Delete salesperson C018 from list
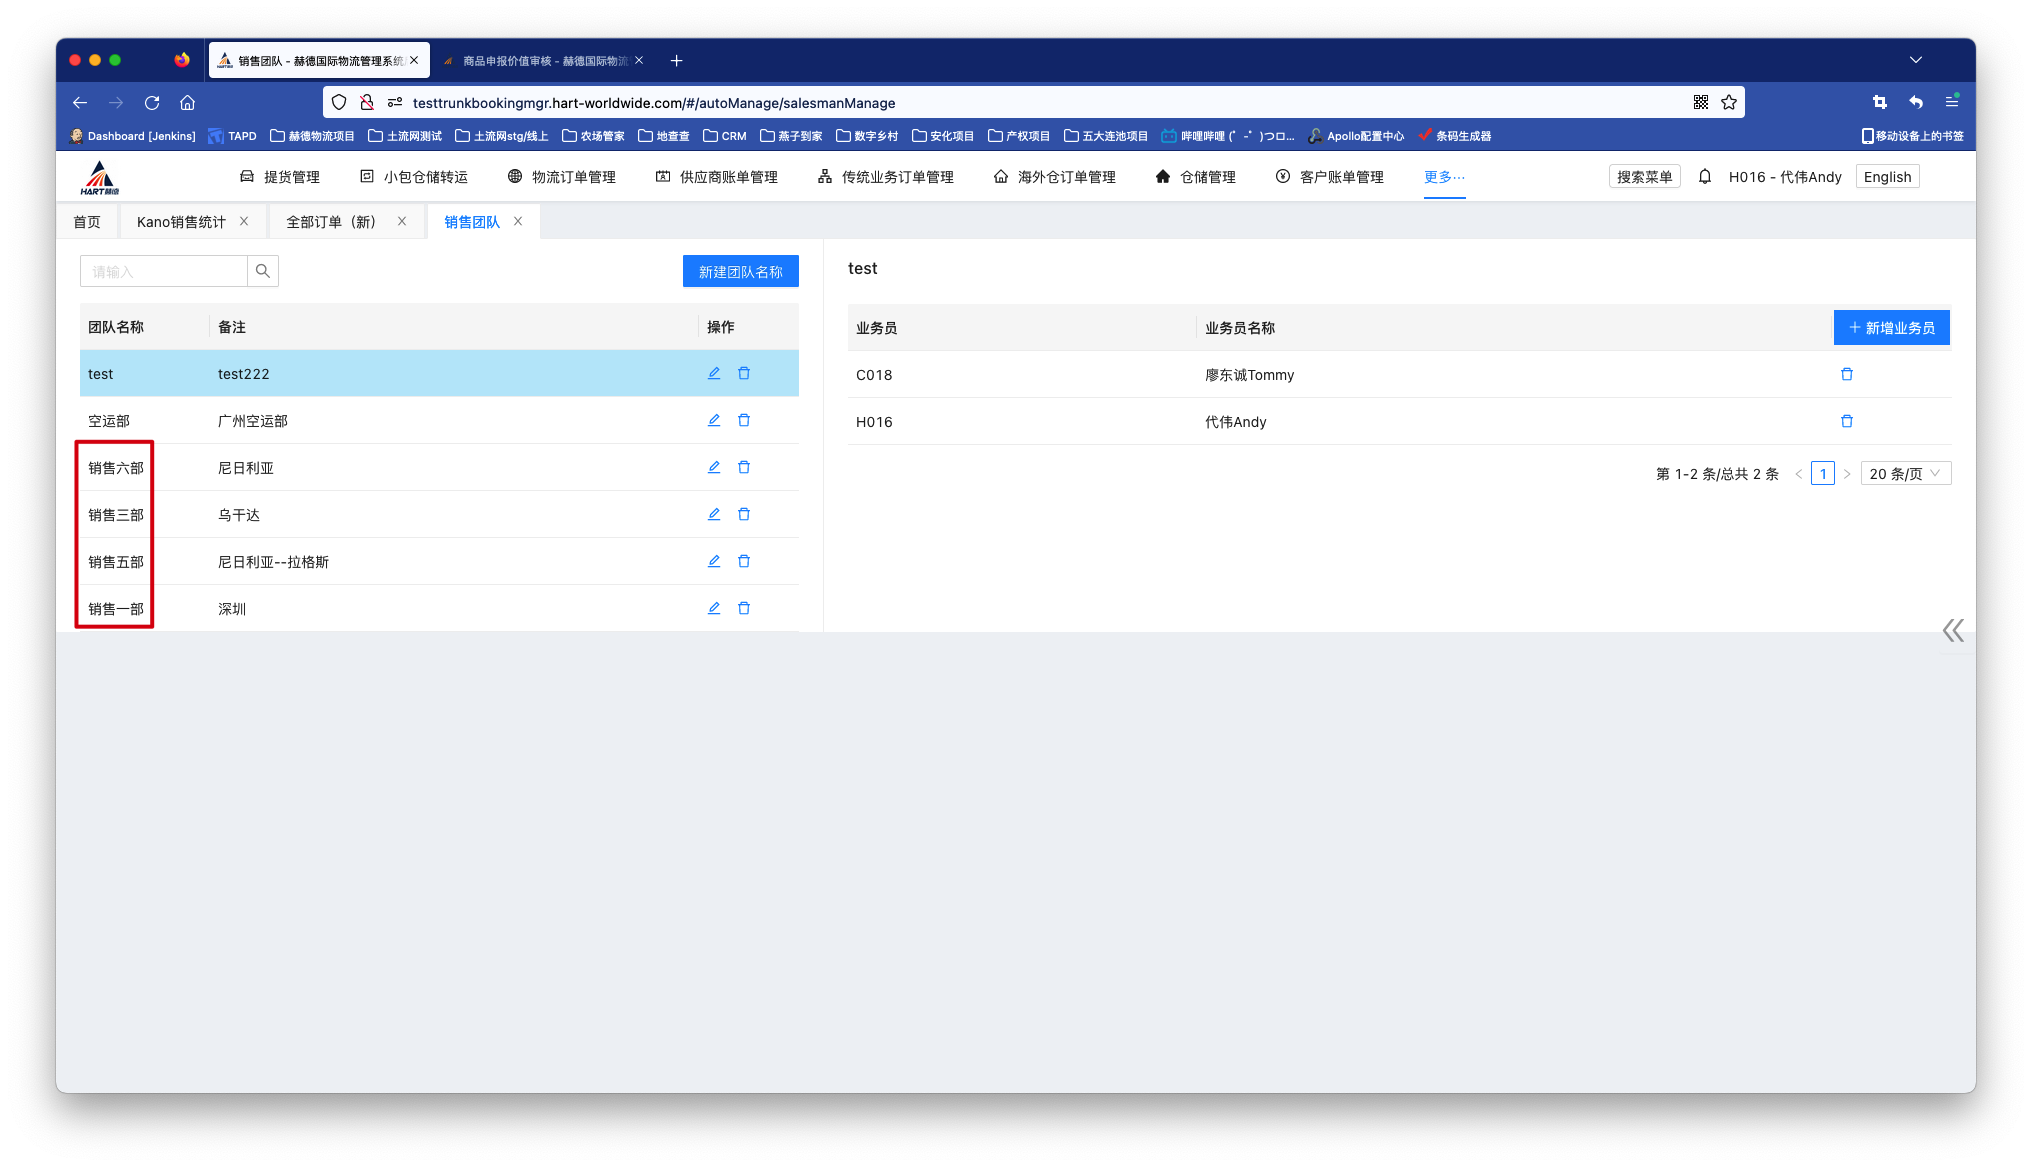Viewport: 2032px width, 1167px height. tap(1847, 375)
